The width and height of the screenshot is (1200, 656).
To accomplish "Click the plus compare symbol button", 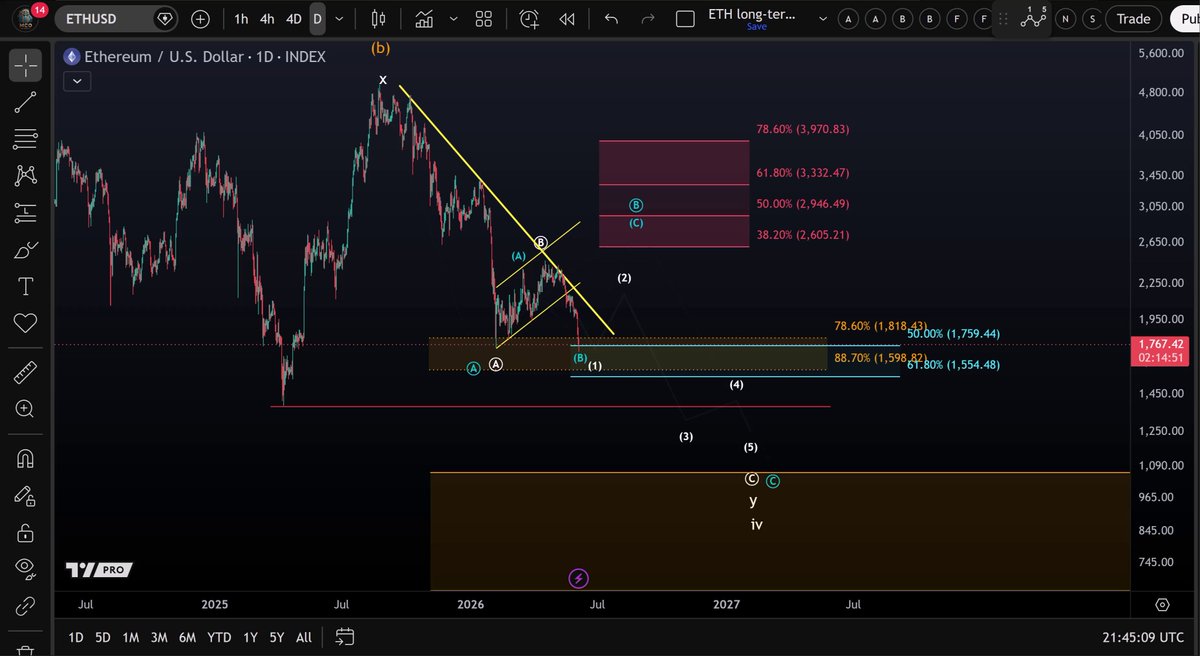I will (201, 18).
